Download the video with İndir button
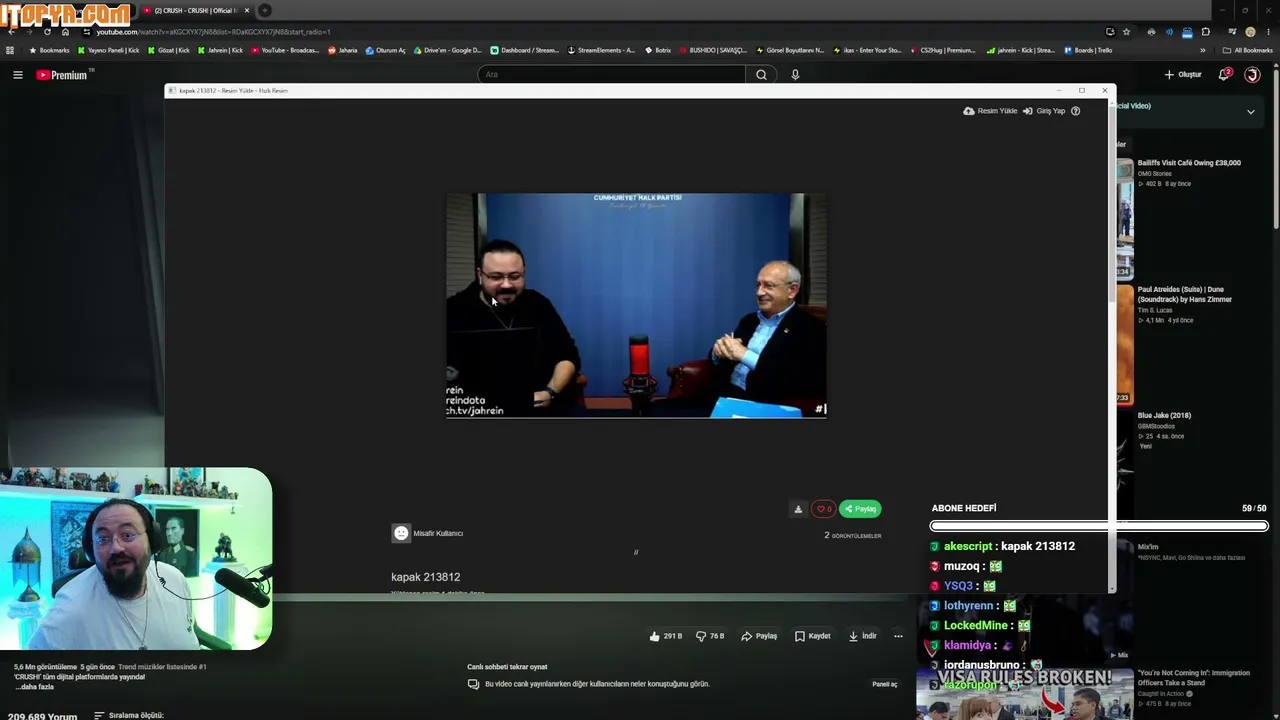This screenshot has width=1280, height=720. click(862, 636)
